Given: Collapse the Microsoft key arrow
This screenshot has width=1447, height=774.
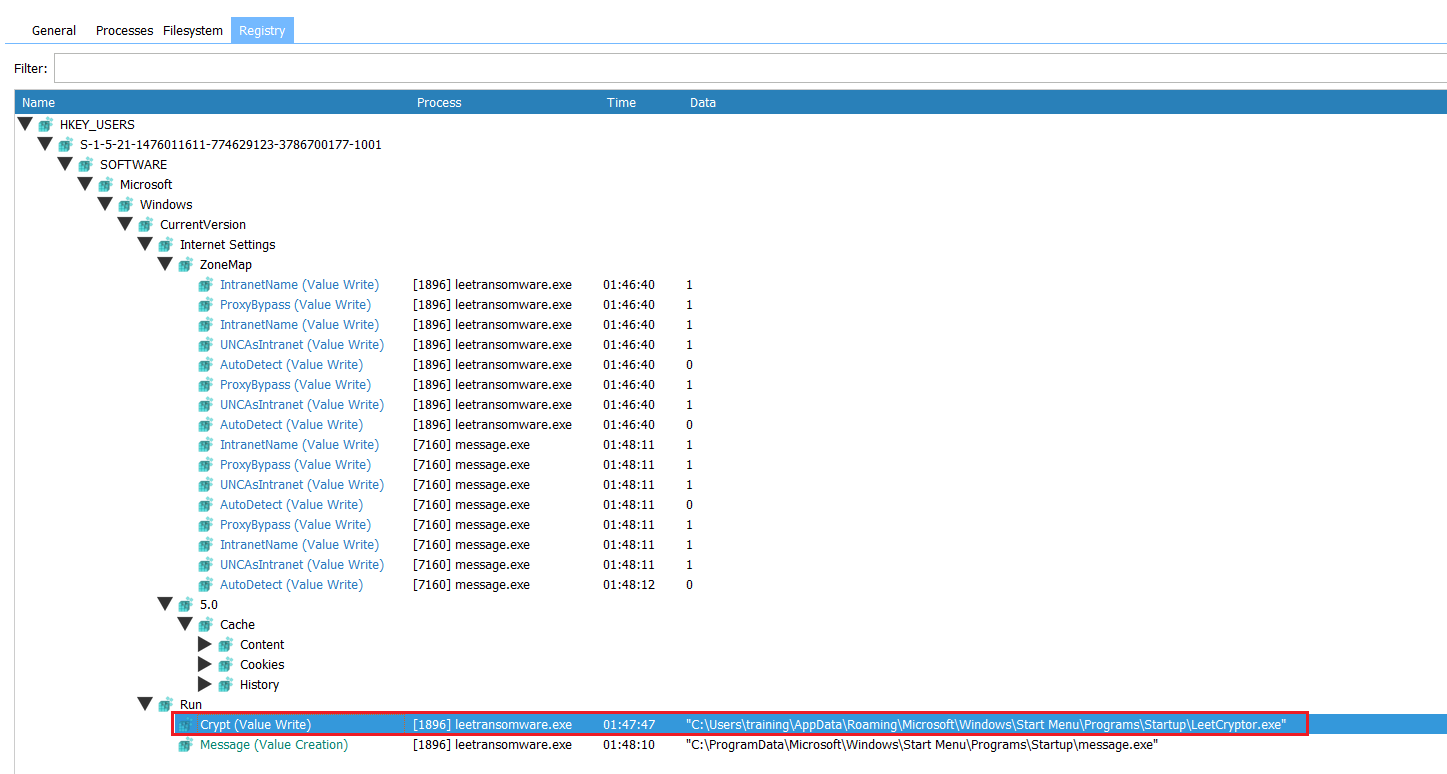Looking at the screenshot, I should [x=85, y=184].
